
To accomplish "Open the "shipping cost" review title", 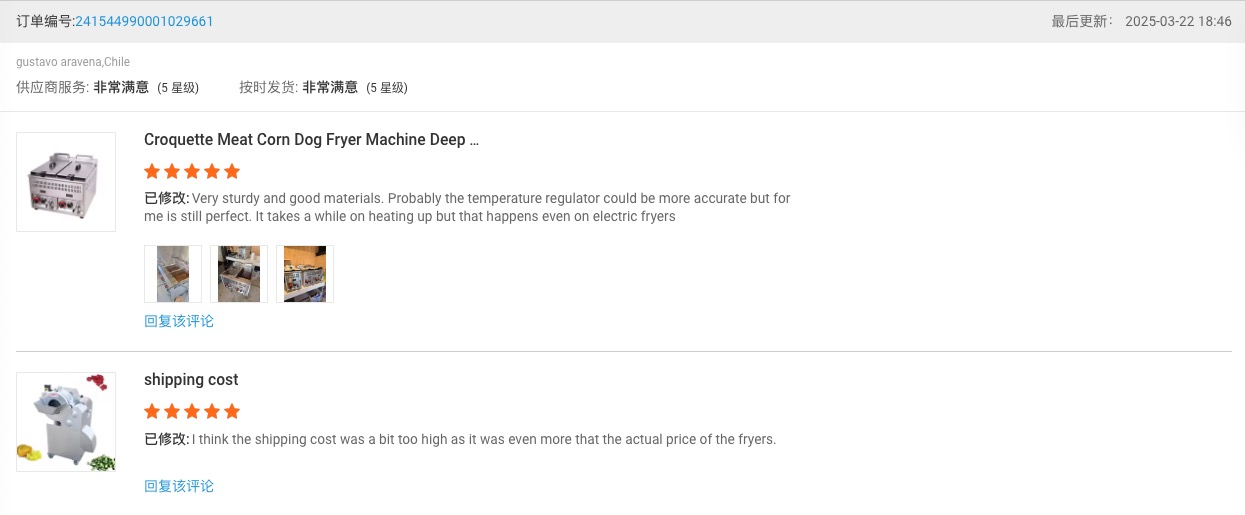I will 191,380.
